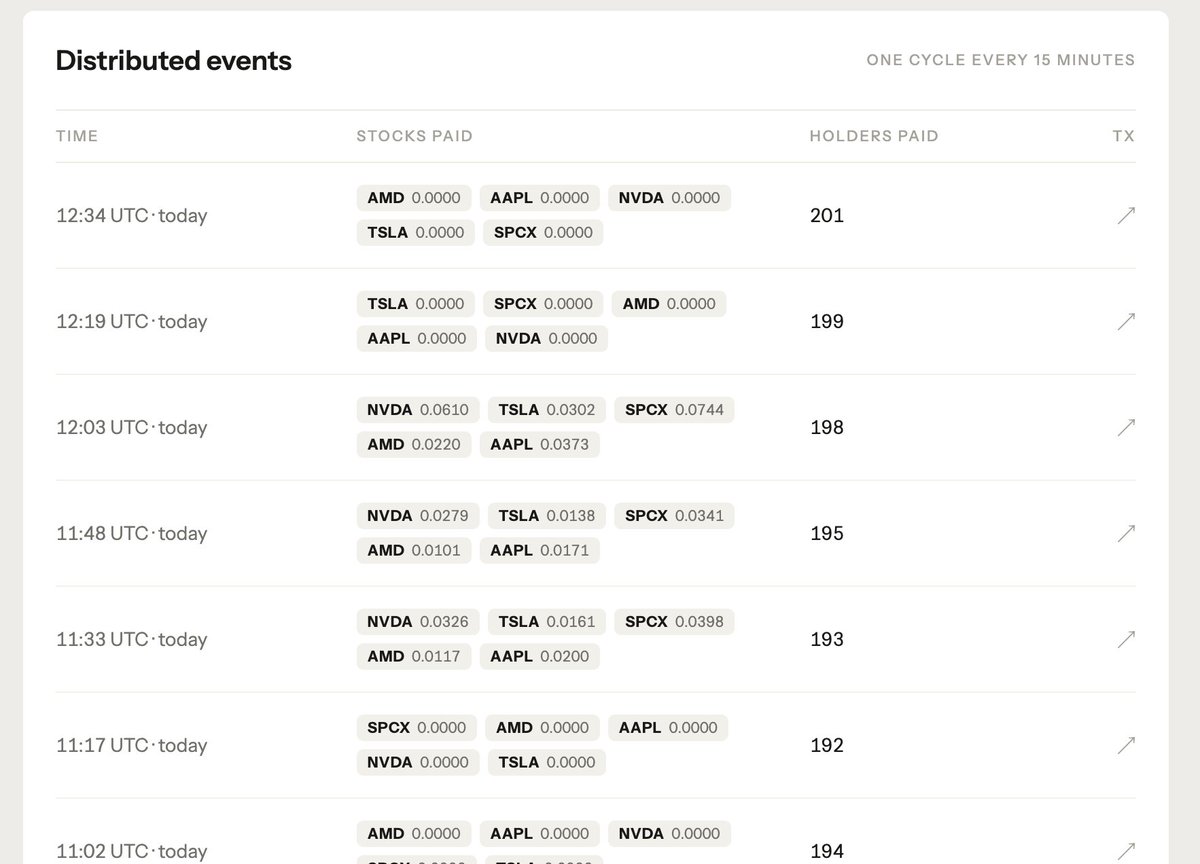Open transaction link for 12:34 UTC row
Screen dimensions: 1200x864
[x=1126, y=215]
